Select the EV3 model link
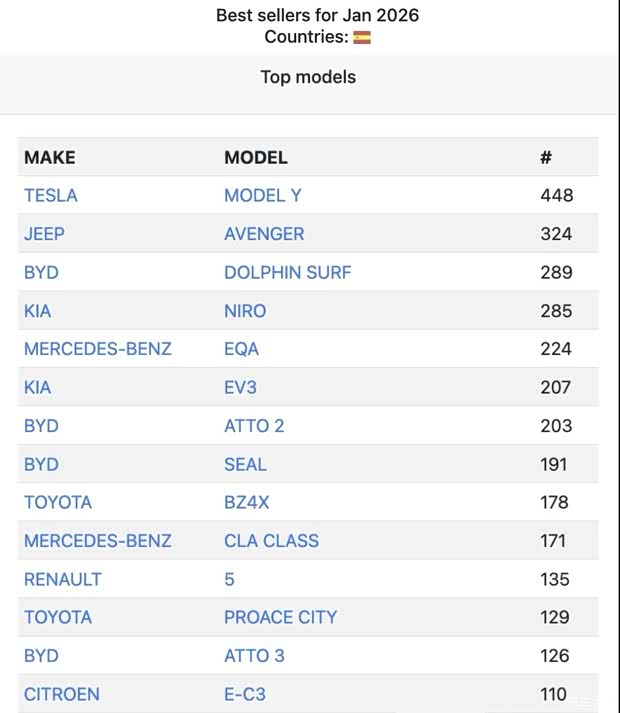Image resolution: width=620 pixels, height=713 pixels. [240, 387]
